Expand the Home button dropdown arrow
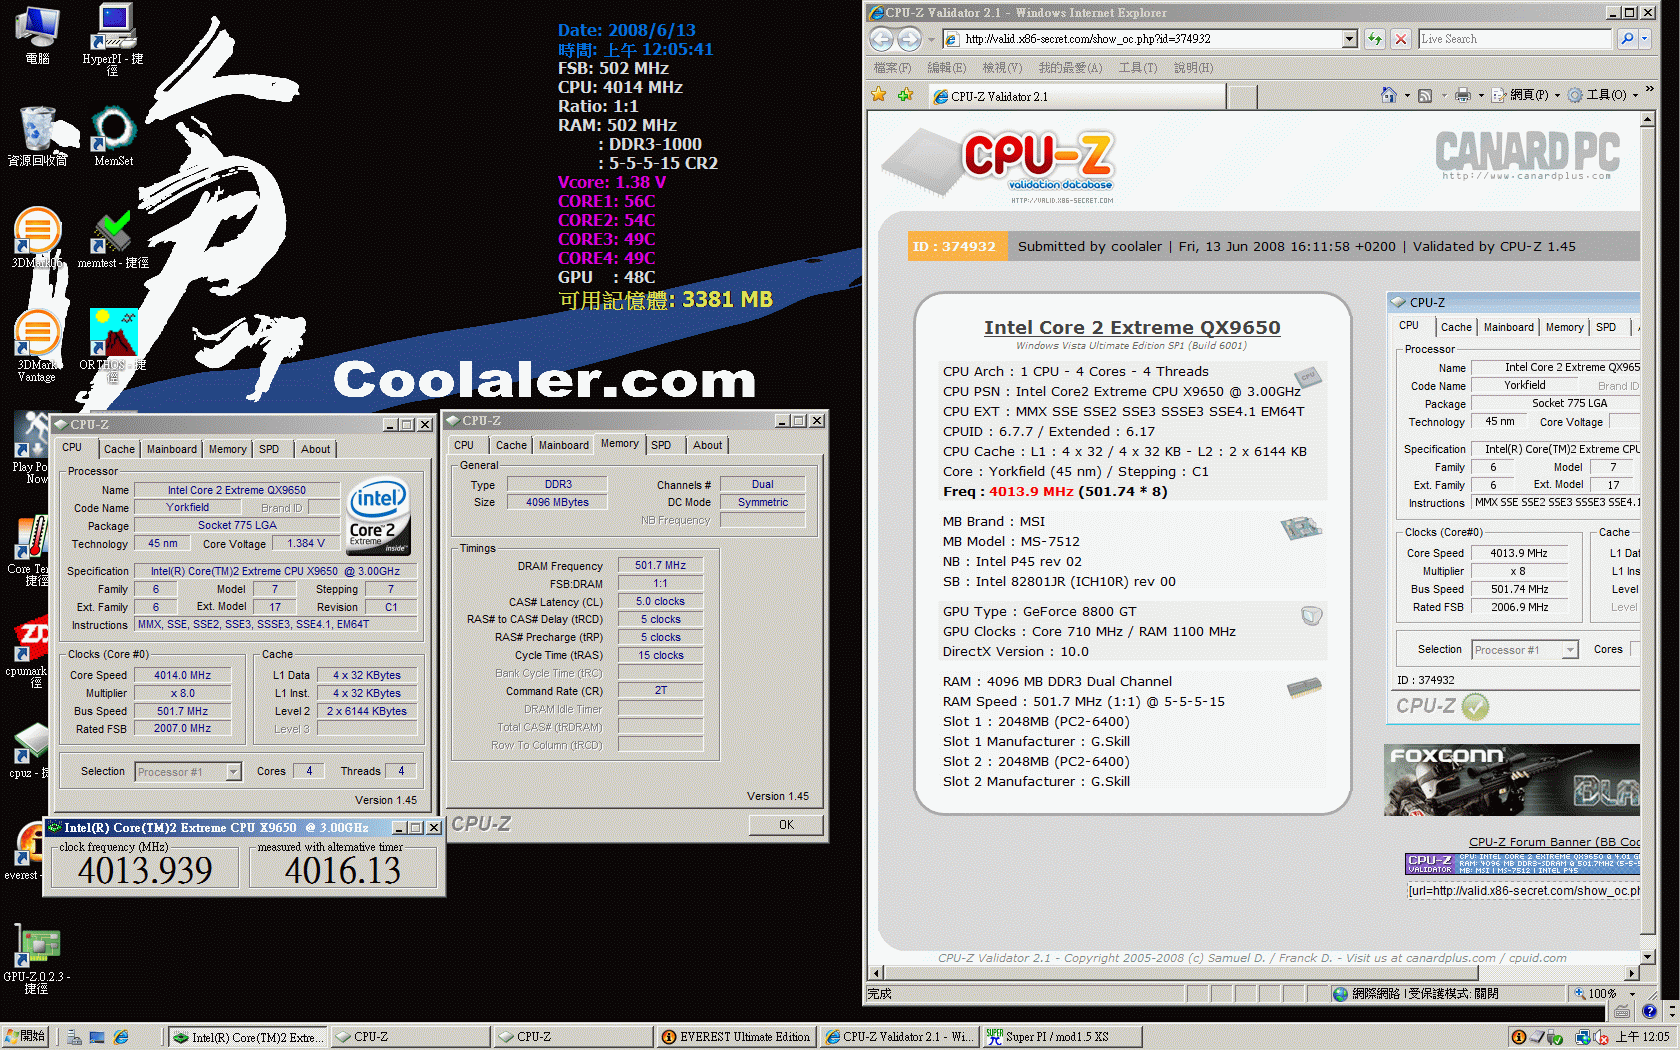This screenshot has width=1680, height=1050. pyautogui.click(x=1406, y=96)
